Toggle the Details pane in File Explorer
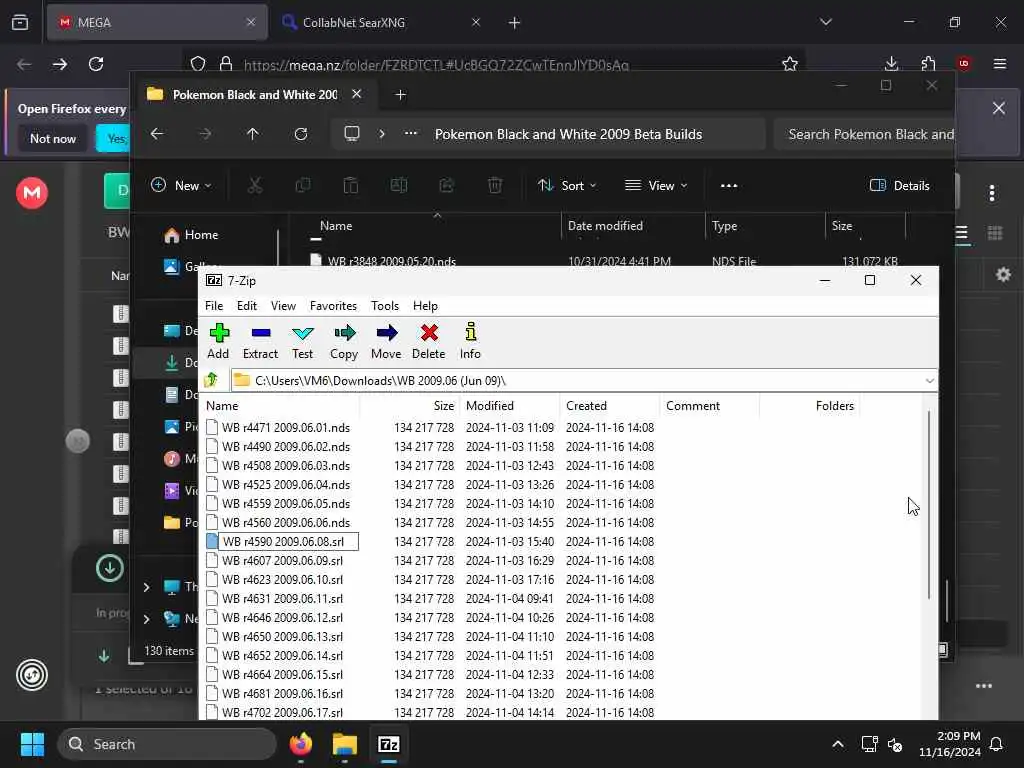1024x768 pixels. click(x=899, y=185)
